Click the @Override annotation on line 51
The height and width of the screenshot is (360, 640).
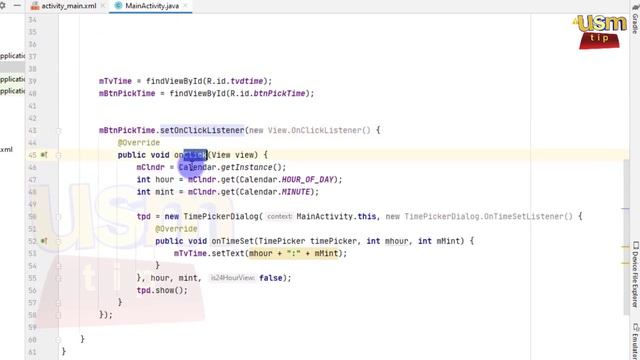click(x=176, y=229)
